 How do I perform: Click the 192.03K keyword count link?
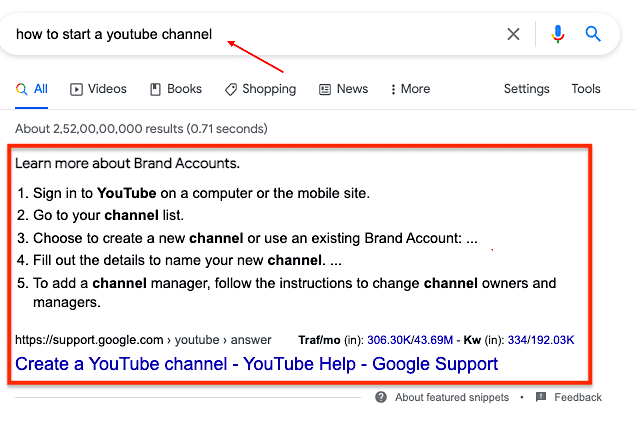pyautogui.click(x=552, y=340)
